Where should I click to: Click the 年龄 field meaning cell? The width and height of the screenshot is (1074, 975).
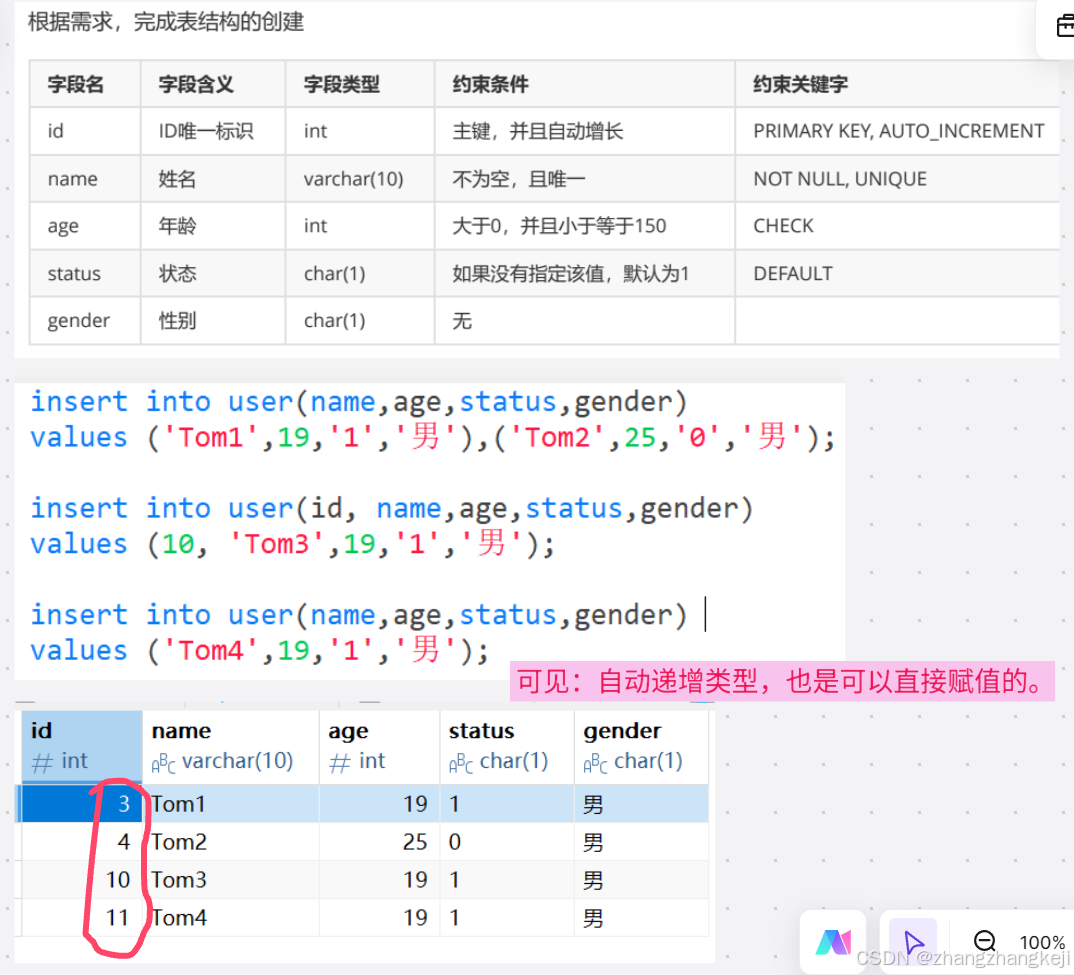213,226
